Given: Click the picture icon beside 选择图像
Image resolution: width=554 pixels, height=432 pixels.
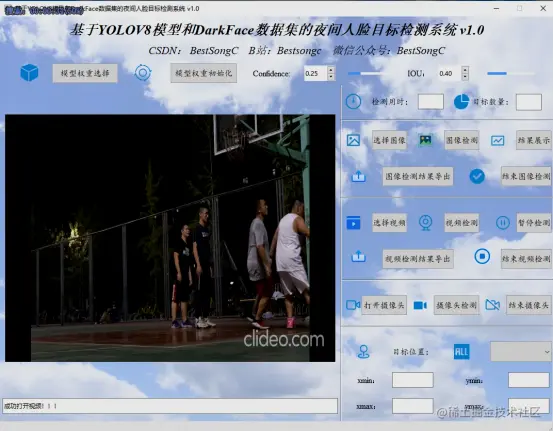Looking at the screenshot, I should click(x=353, y=140).
